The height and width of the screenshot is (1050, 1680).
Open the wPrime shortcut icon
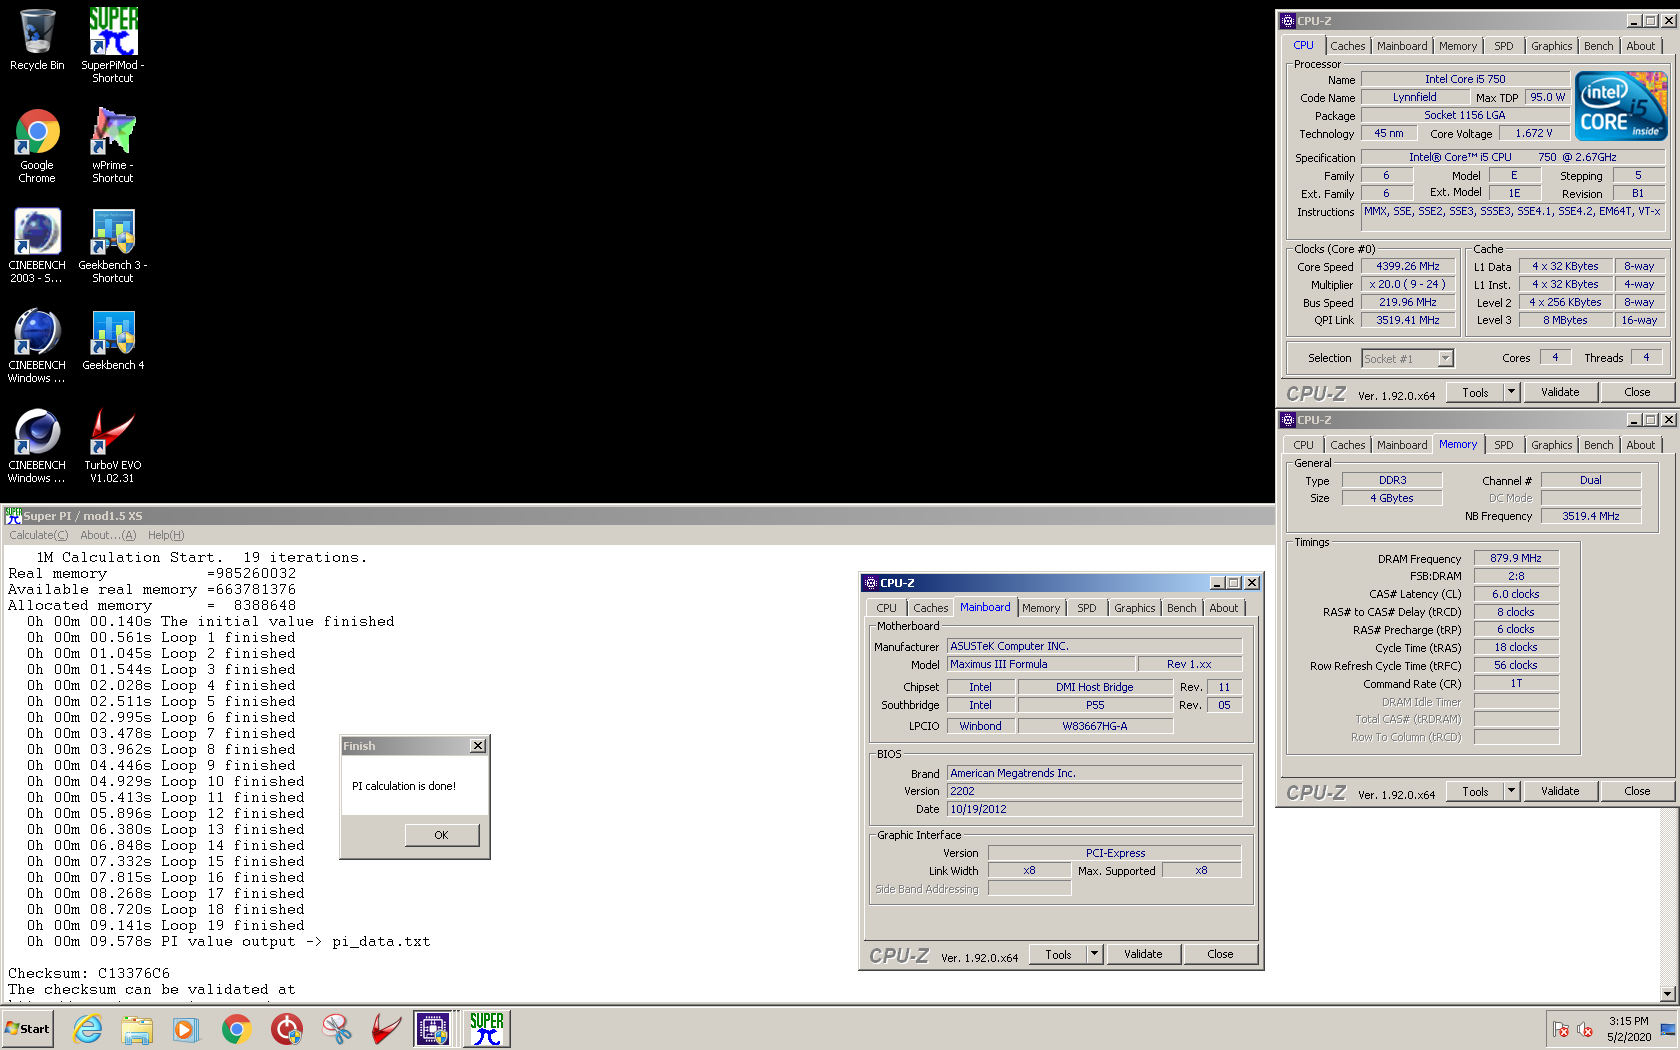click(113, 146)
